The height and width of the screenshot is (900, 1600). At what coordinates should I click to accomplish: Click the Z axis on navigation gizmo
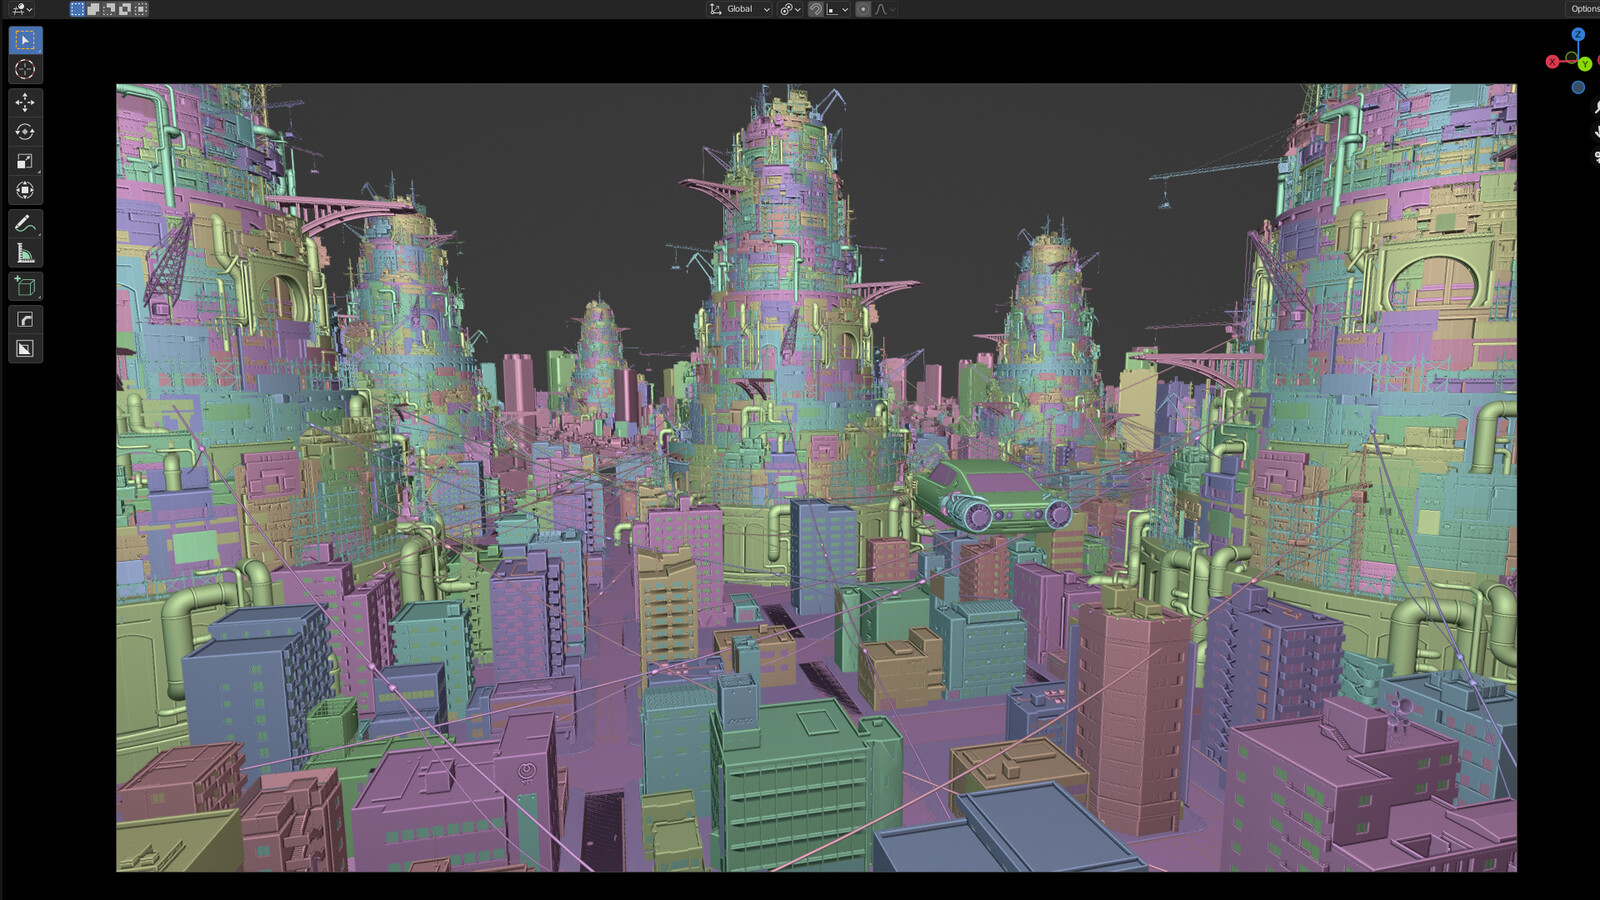click(1578, 34)
